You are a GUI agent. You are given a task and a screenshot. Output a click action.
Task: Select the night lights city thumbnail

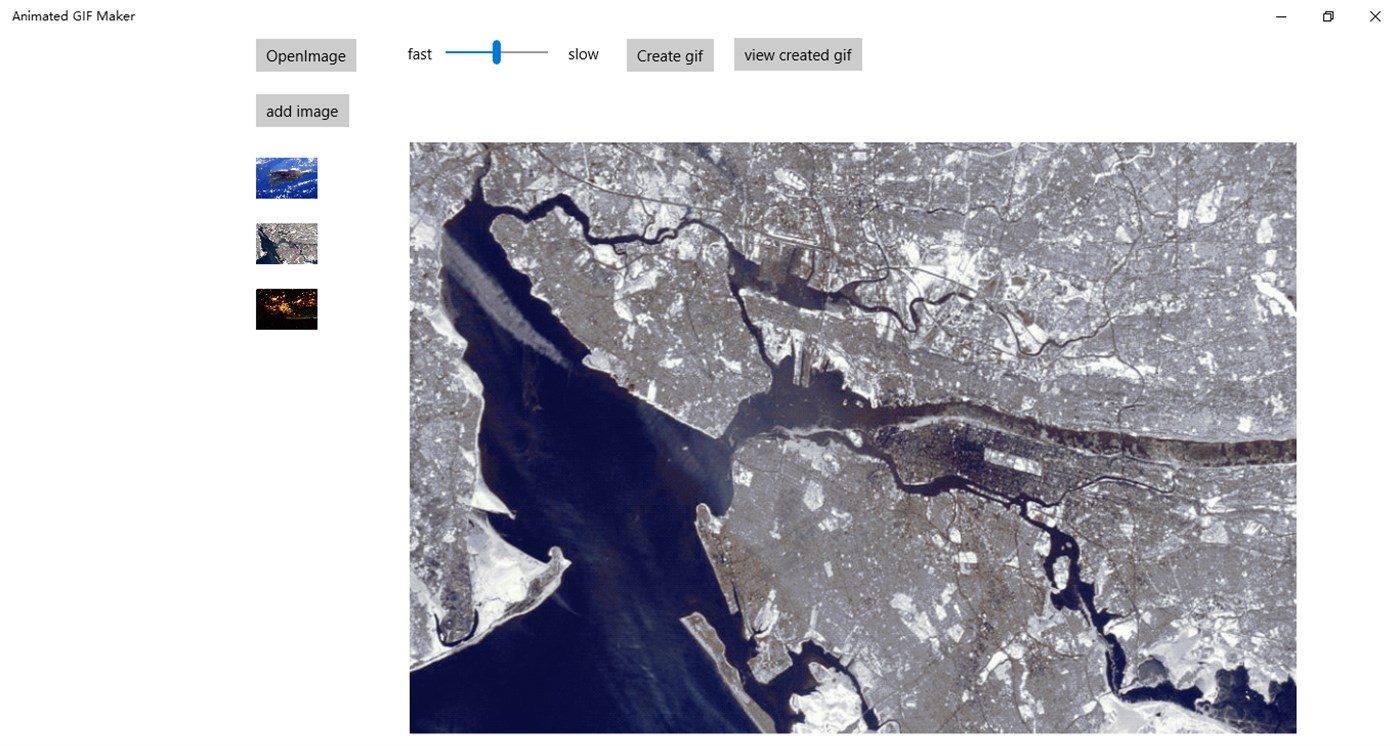[x=286, y=309]
